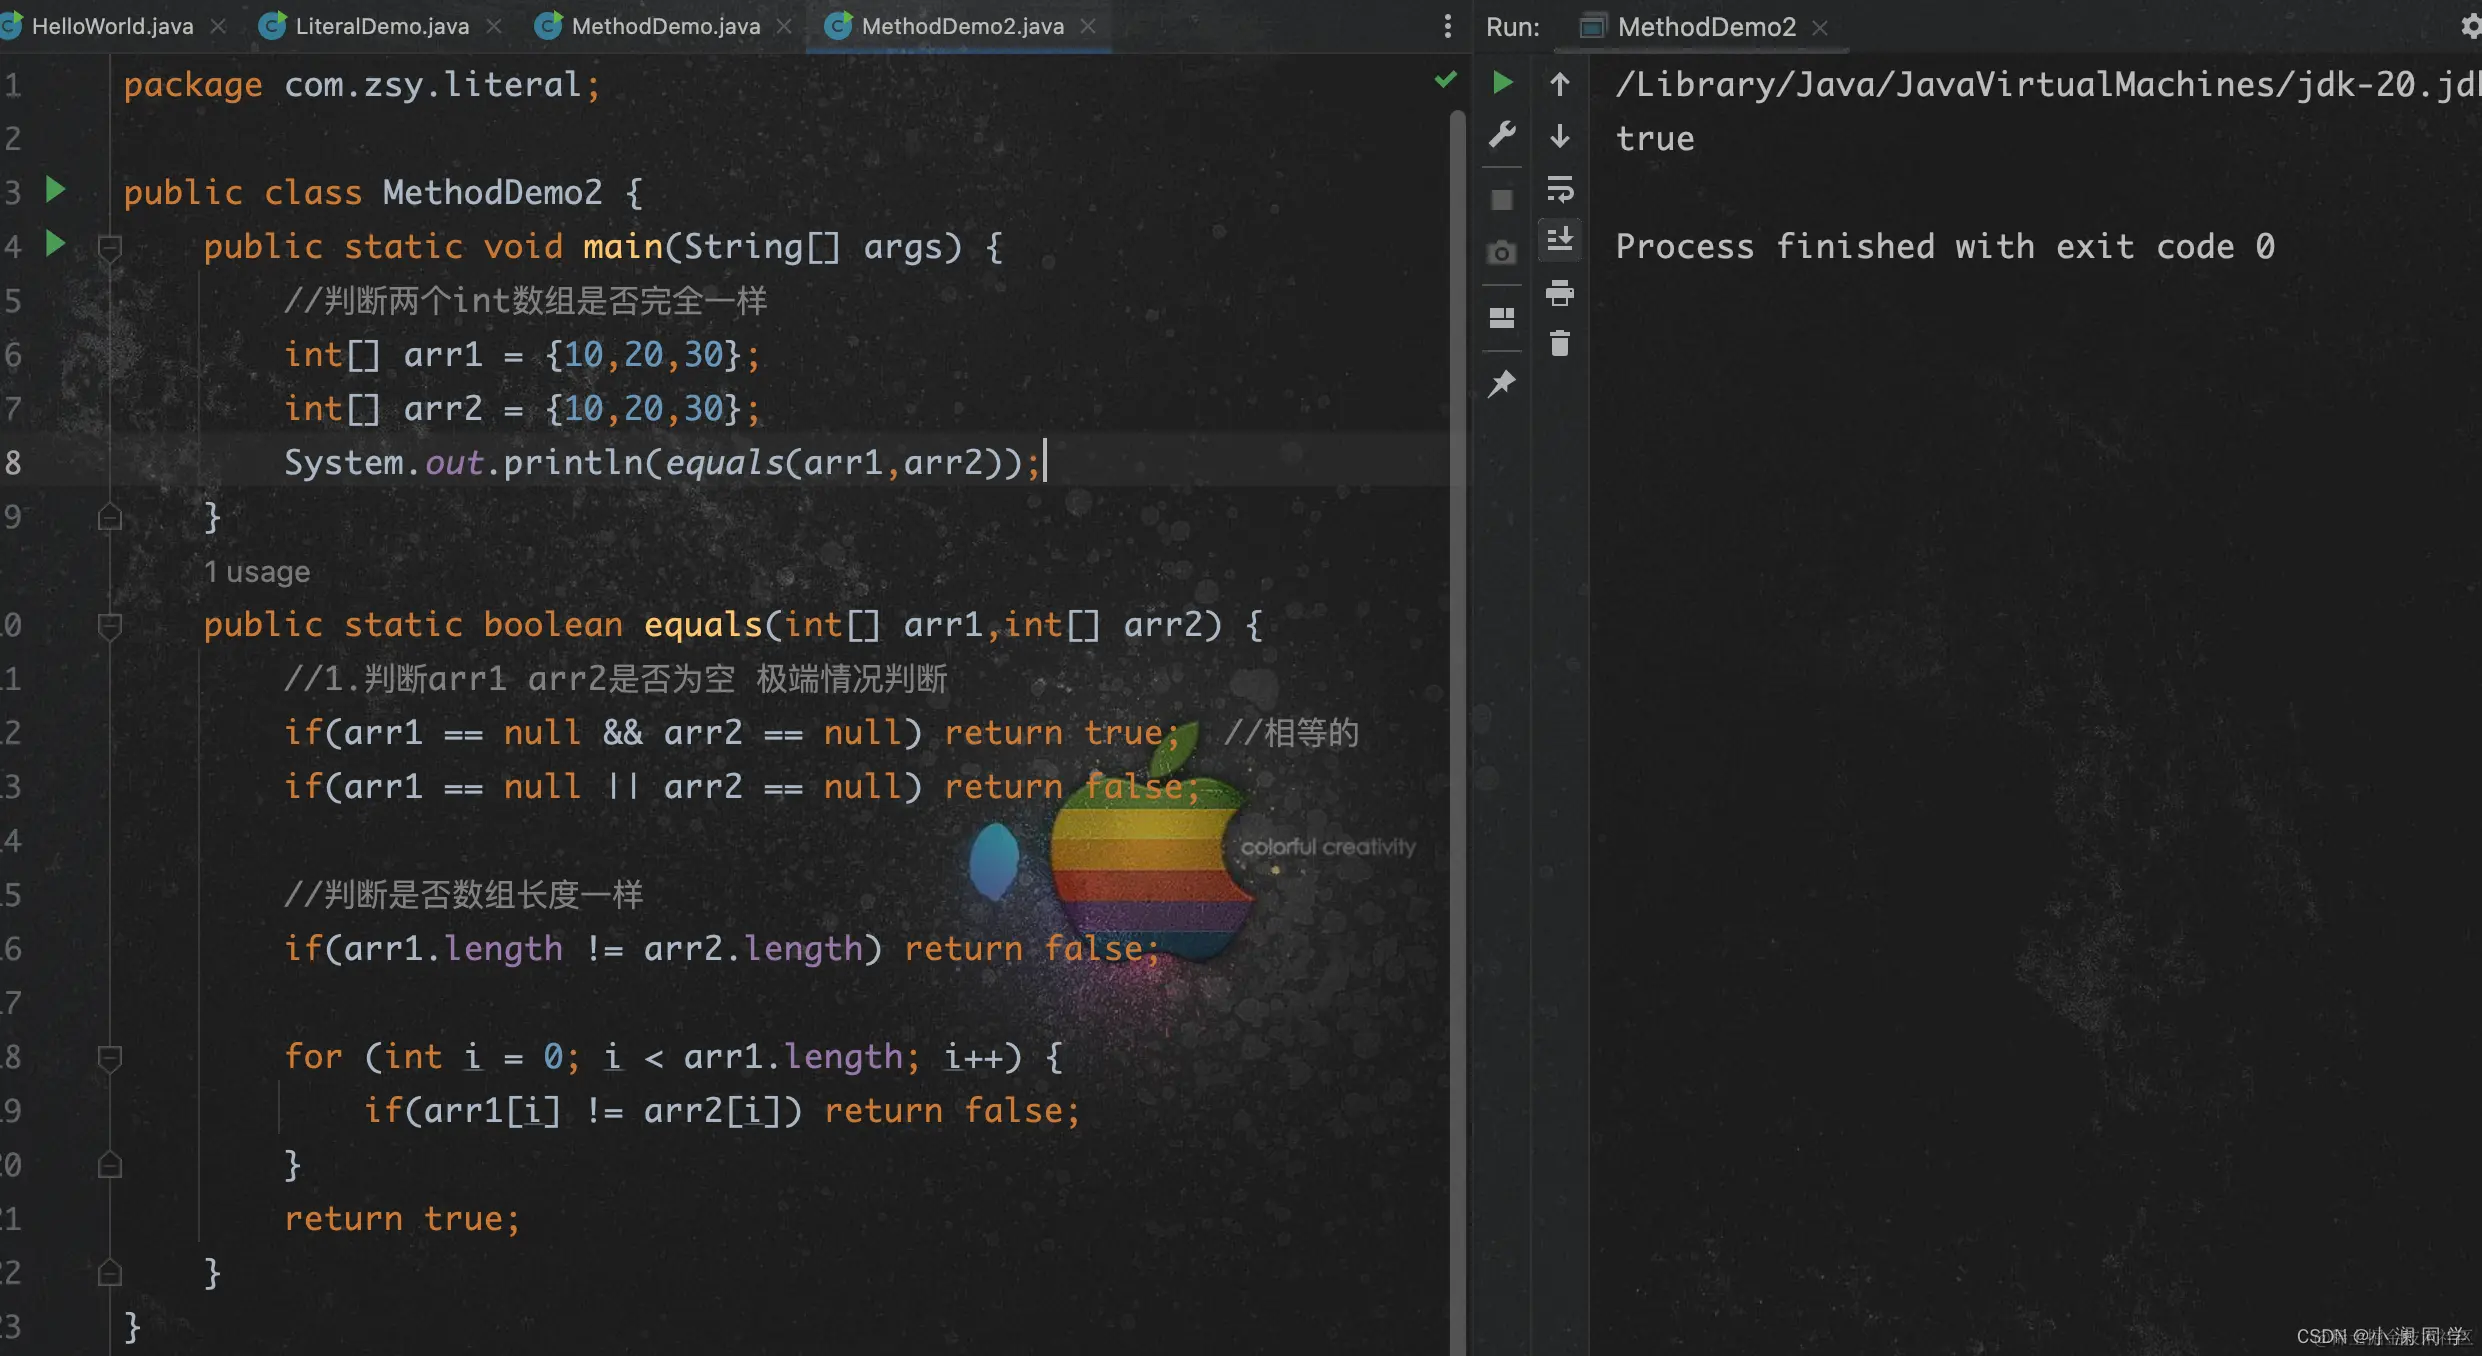Click the Stop square icon in Run panel
2482x1356 pixels.
(x=1502, y=200)
